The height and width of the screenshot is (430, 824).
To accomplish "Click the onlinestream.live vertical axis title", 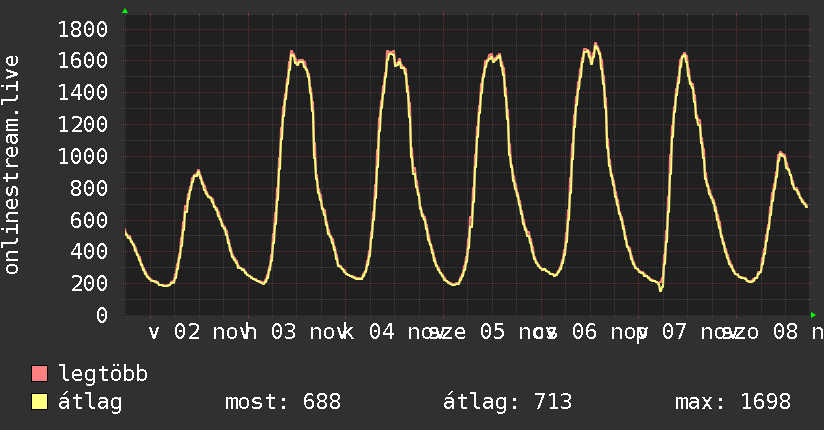I will [12, 164].
